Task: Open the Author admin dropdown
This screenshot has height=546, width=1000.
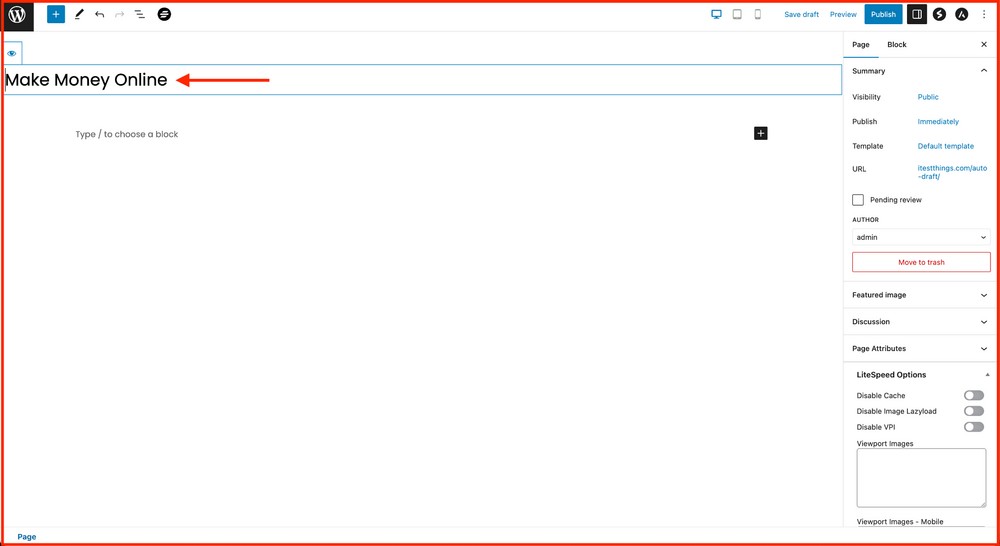Action: [x=921, y=237]
